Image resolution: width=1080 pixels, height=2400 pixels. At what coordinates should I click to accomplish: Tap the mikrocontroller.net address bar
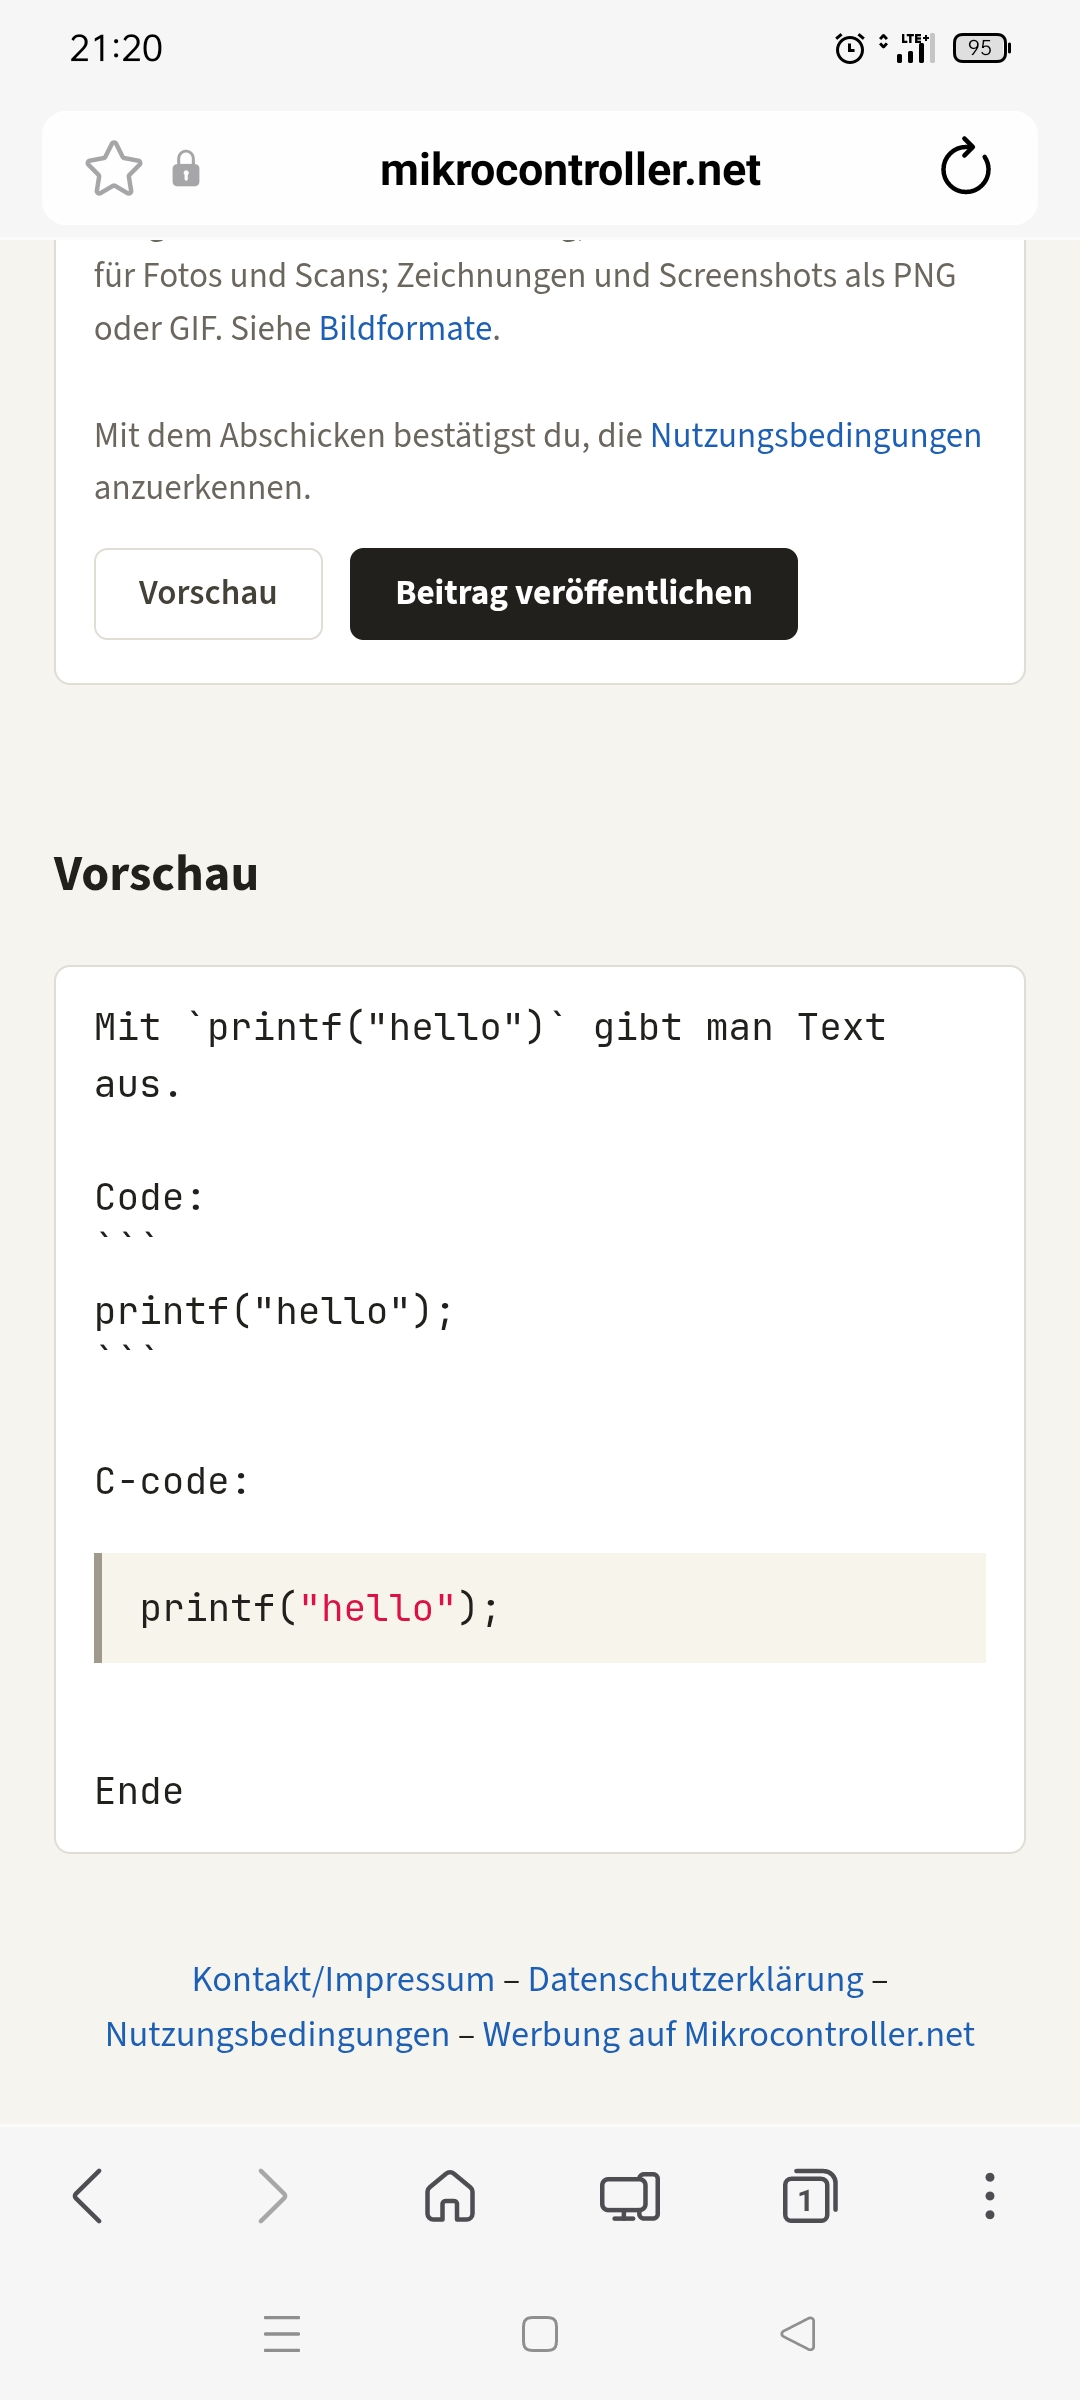tap(570, 169)
